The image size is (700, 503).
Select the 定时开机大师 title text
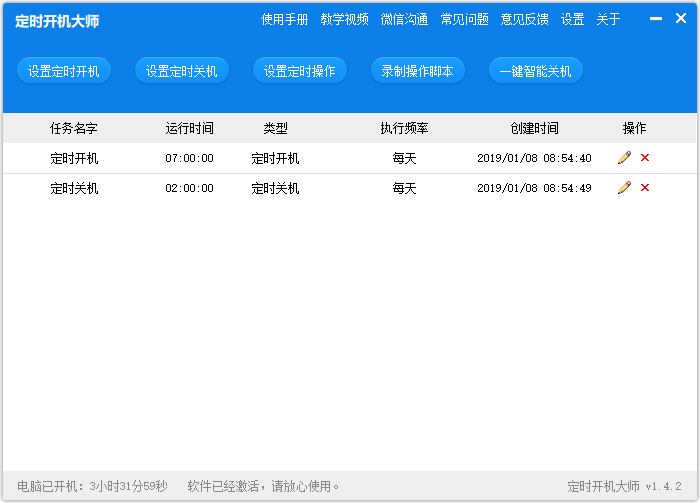click(x=57, y=21)
